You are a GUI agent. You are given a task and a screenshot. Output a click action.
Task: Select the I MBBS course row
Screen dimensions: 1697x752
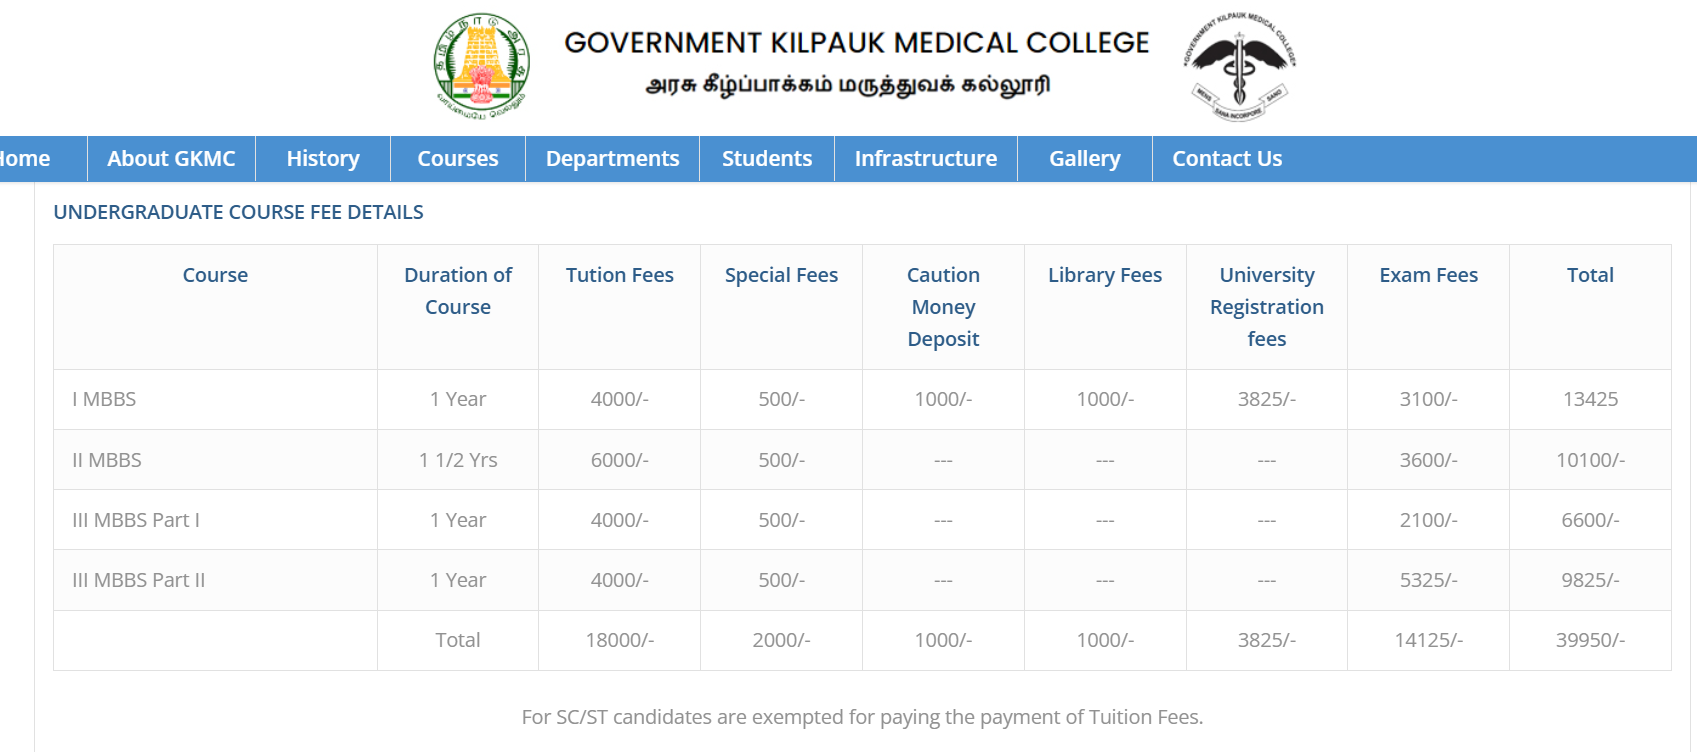104,399
